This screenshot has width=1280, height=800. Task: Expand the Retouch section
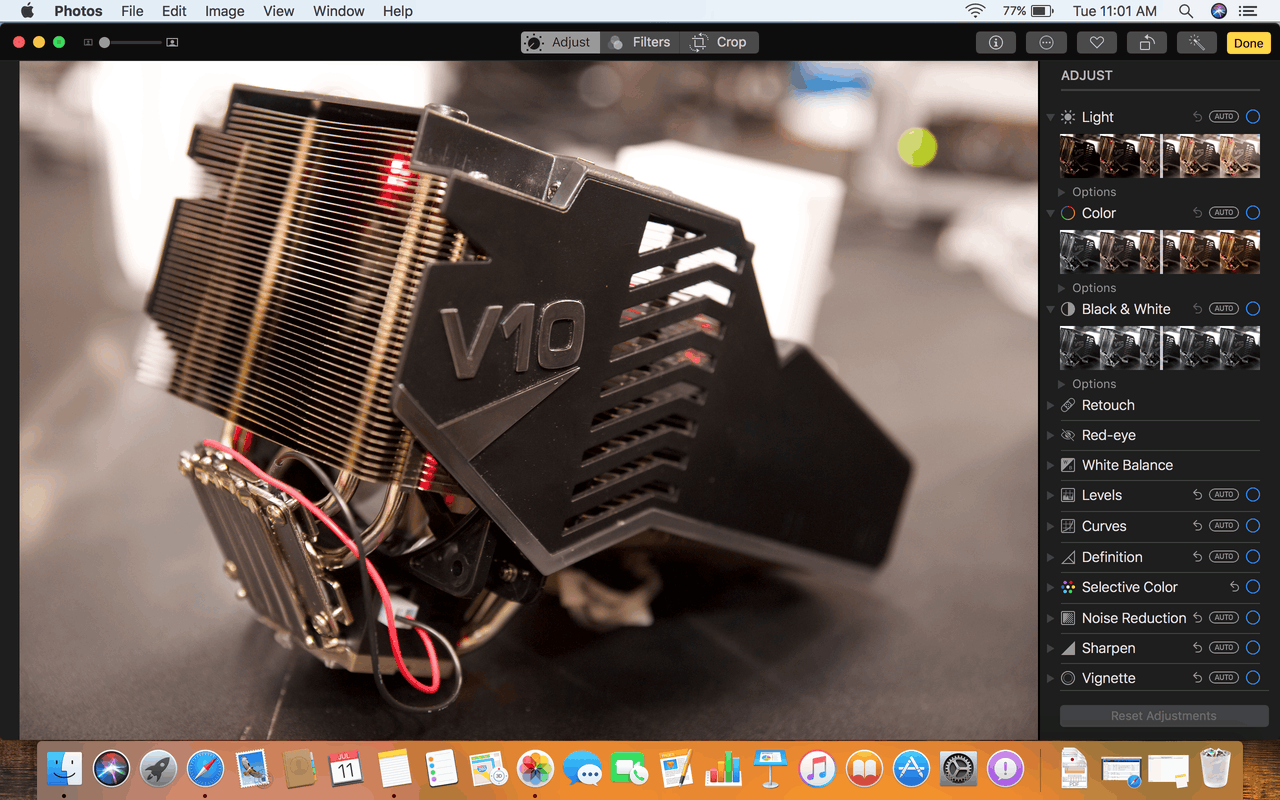(x=1050, y=405)
